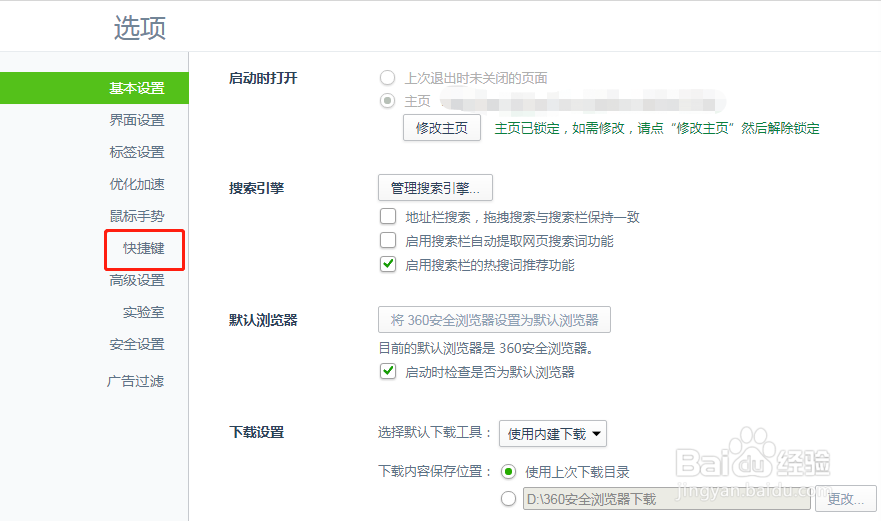Uncheck 启用搜索栏的热搜词推荐功能
The height and width of the screenshot is (521, 881).
388,264
